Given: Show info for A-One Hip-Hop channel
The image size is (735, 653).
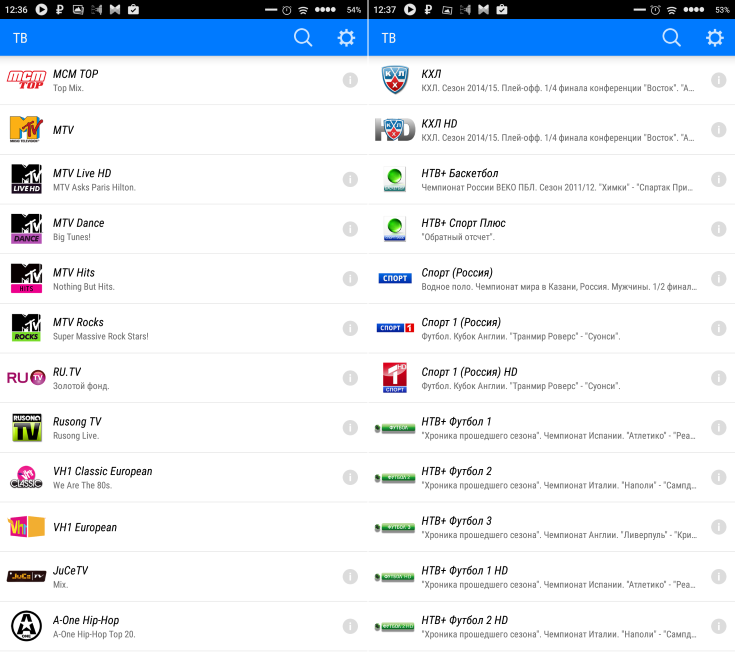Looking at the screenshot, I should pyautogui.click(x=350, y=627).
